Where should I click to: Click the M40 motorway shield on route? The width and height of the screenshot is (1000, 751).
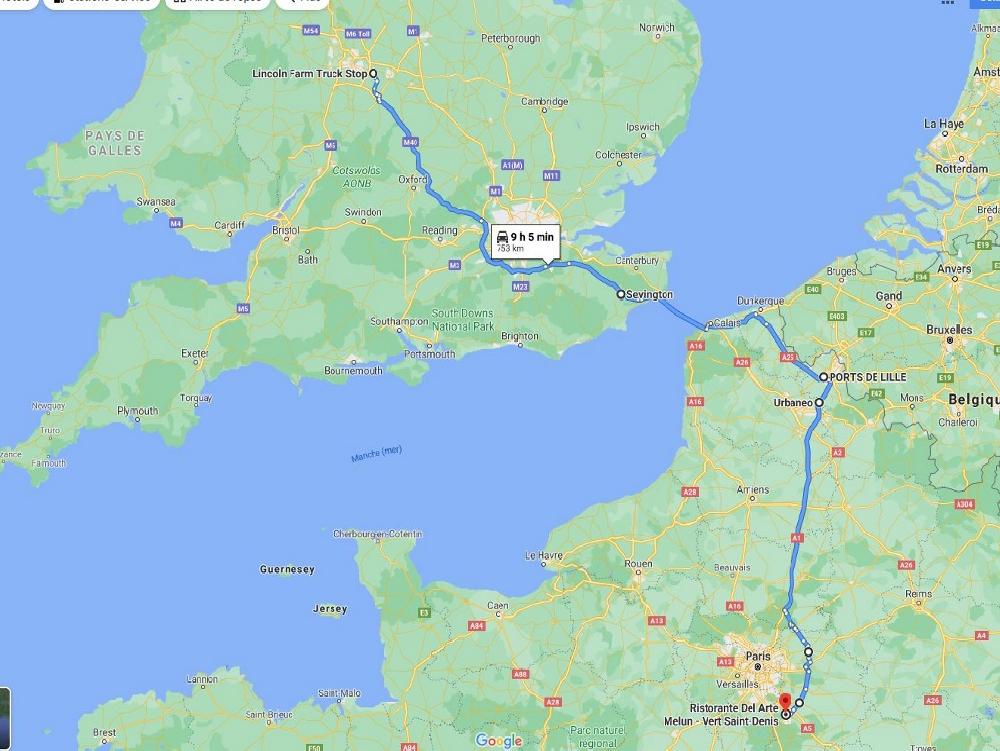coord(410,142)
